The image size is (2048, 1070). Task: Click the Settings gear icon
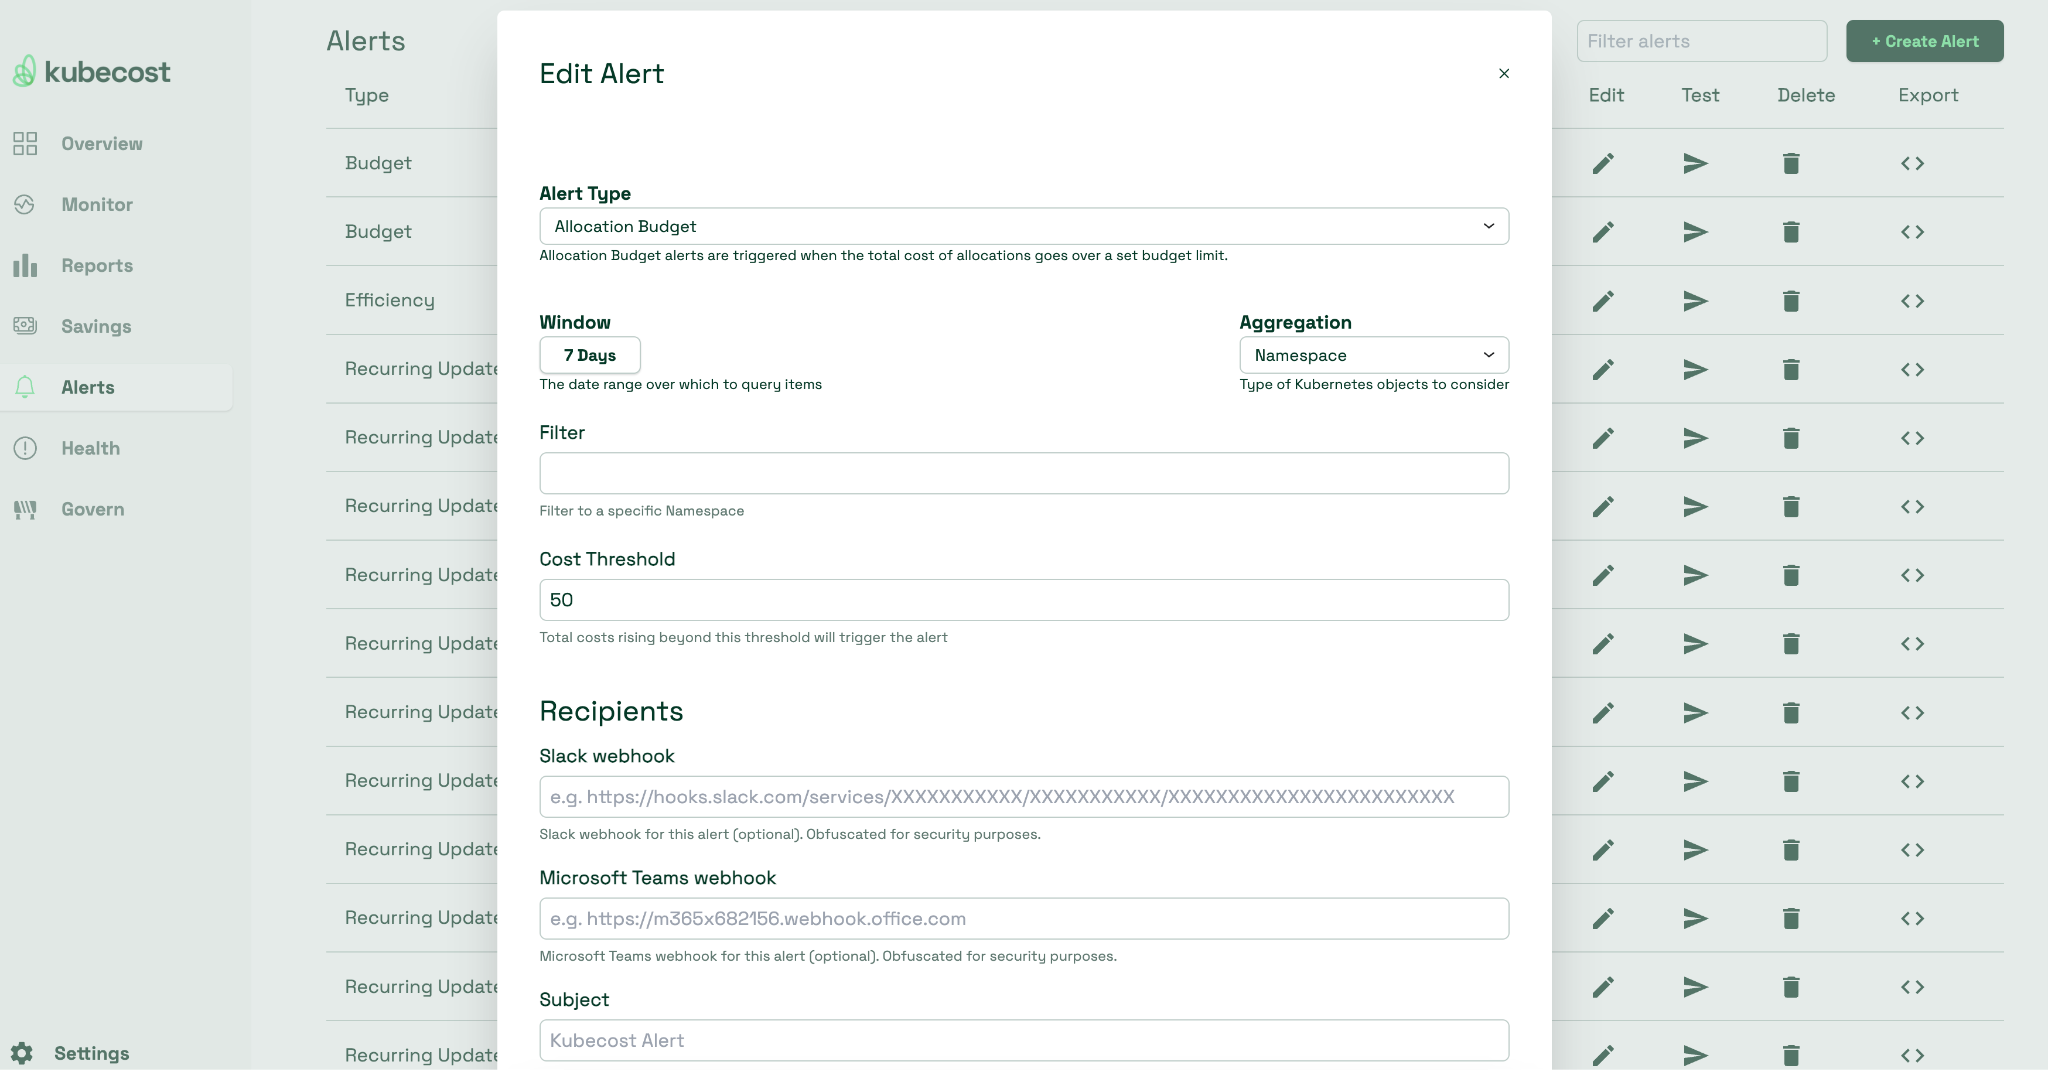tap(22, 1053)
